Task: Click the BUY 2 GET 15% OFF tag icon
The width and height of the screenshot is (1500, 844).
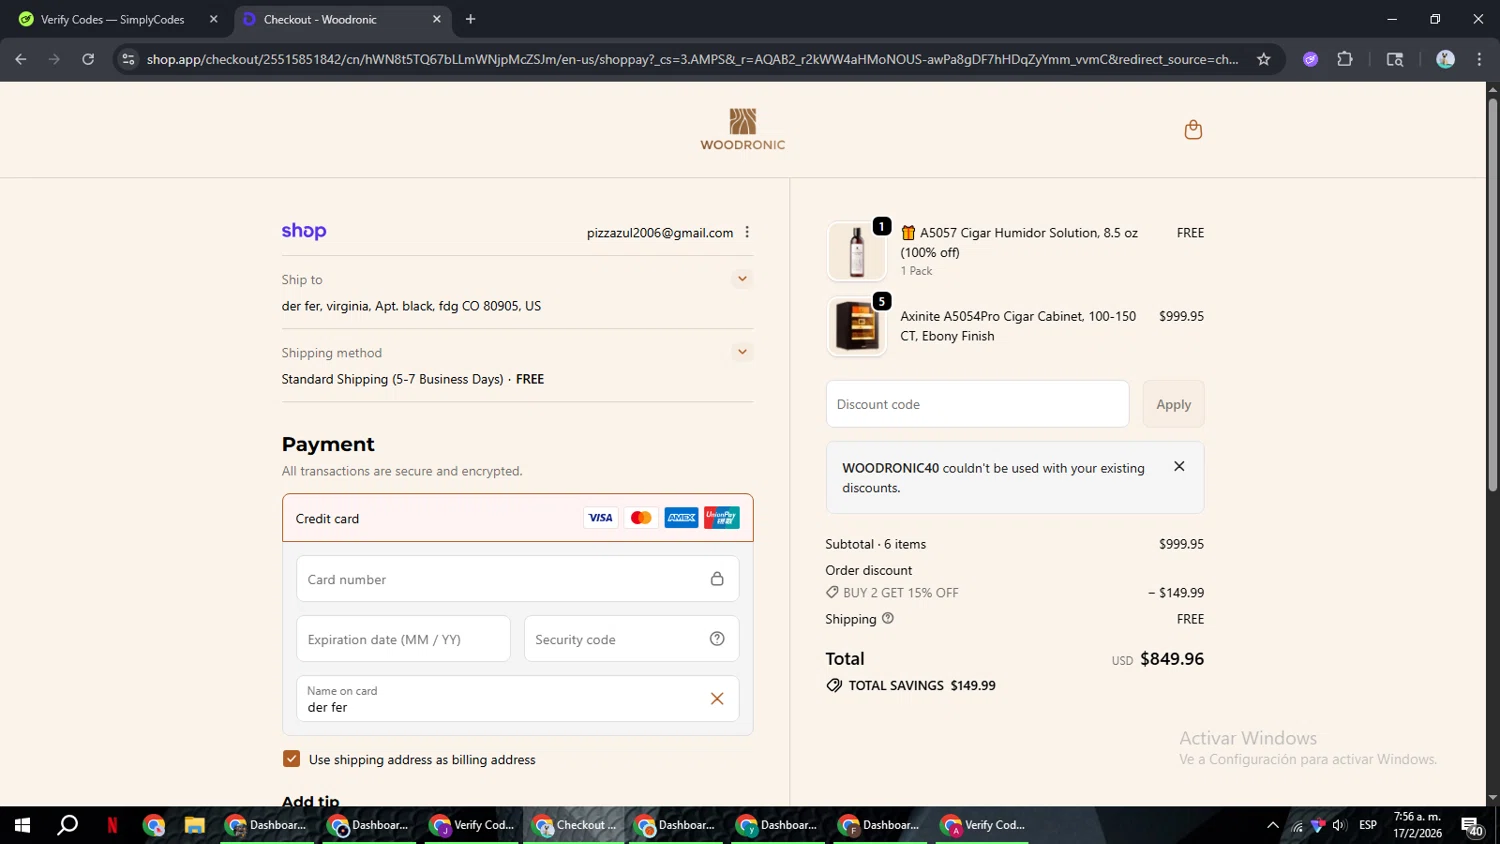Action: 832,593
